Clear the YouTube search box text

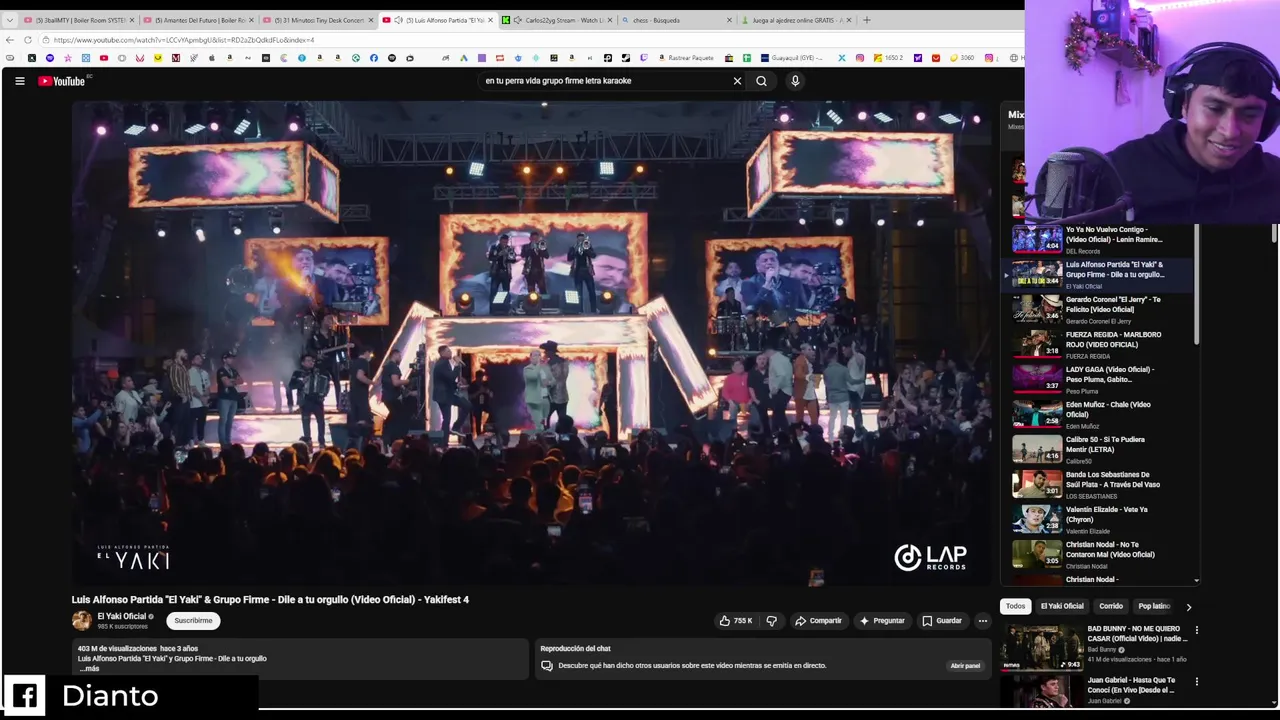737,81
